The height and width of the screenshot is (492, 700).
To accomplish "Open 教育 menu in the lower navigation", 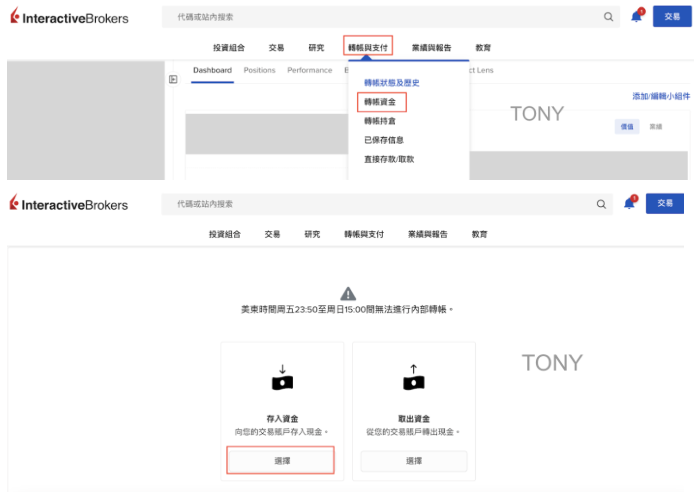I will (x=479, y=234).
